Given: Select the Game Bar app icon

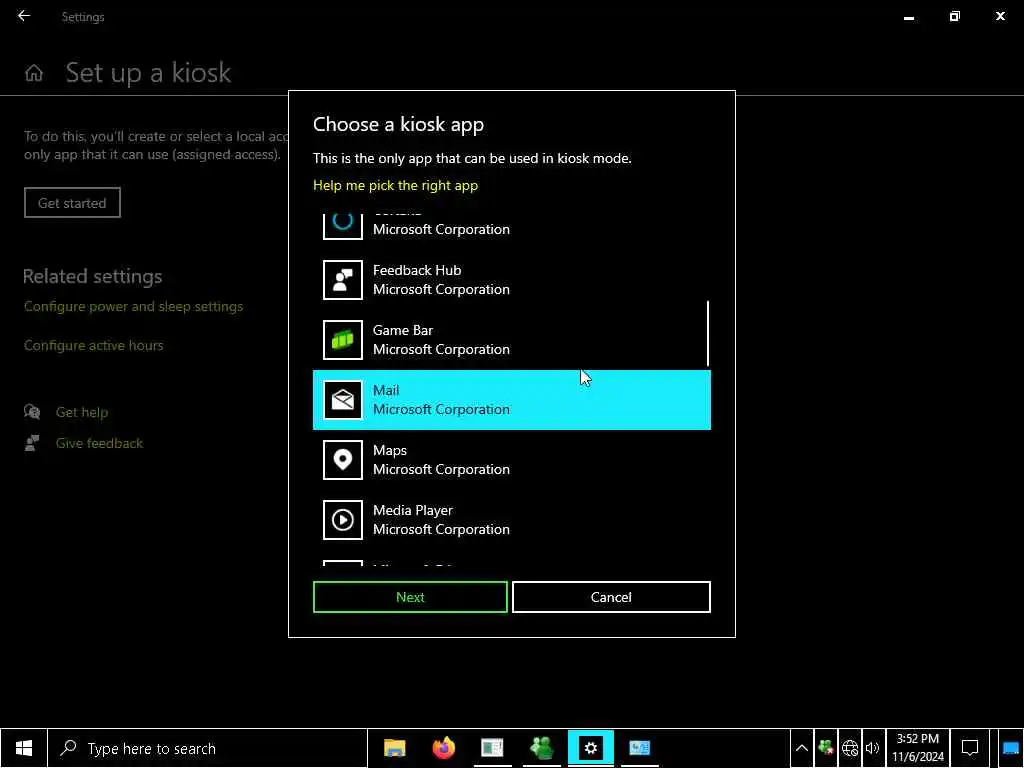Looking at the screenshot, I should (343, 340).
